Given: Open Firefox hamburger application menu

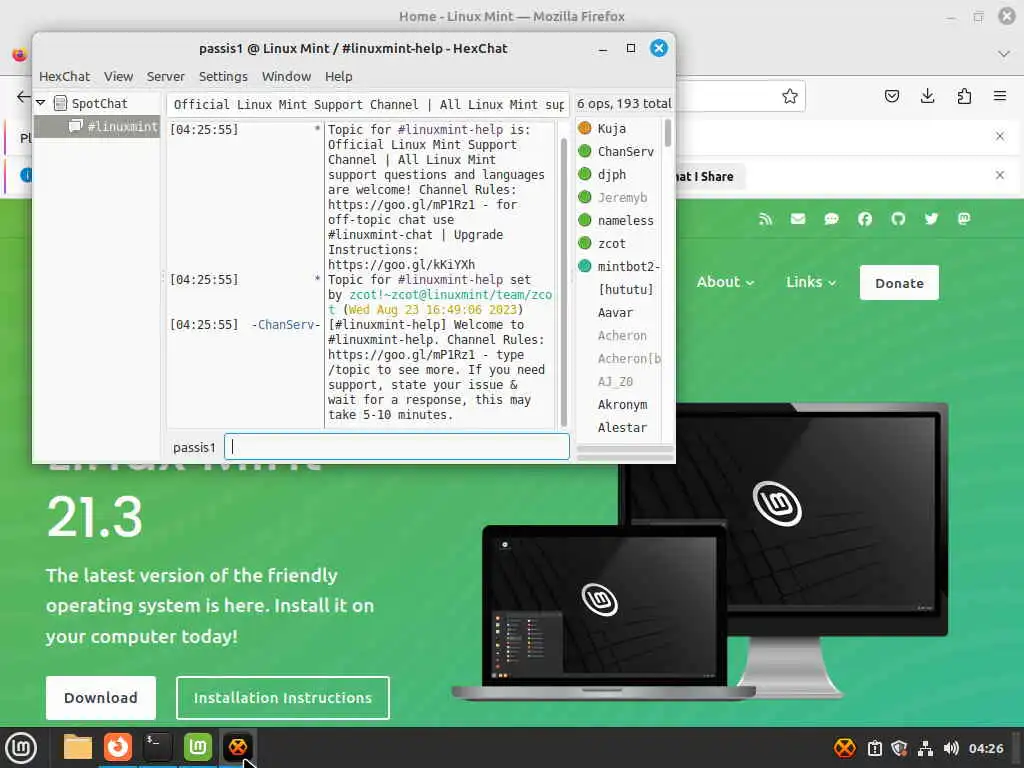Looking at the screenshot, I should 1000,96.
